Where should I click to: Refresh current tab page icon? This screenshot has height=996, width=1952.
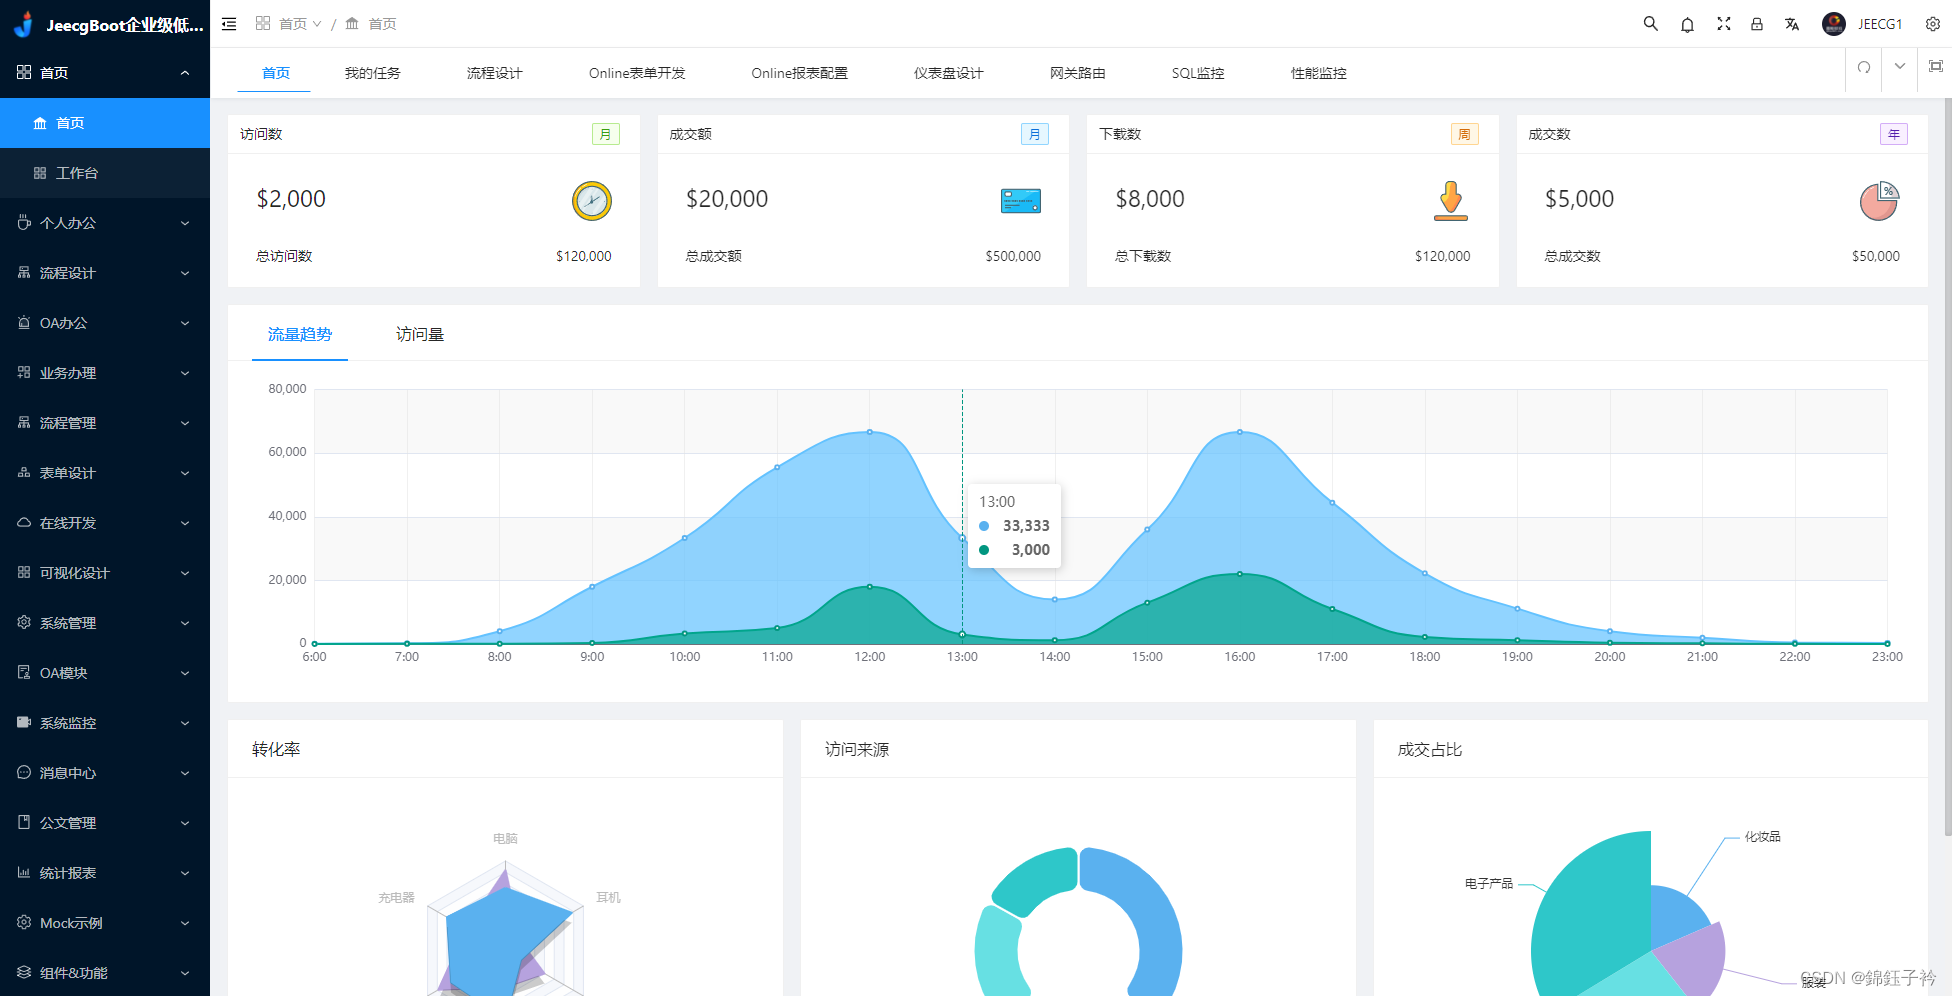pyautogui.click(x=1864, y=67)
